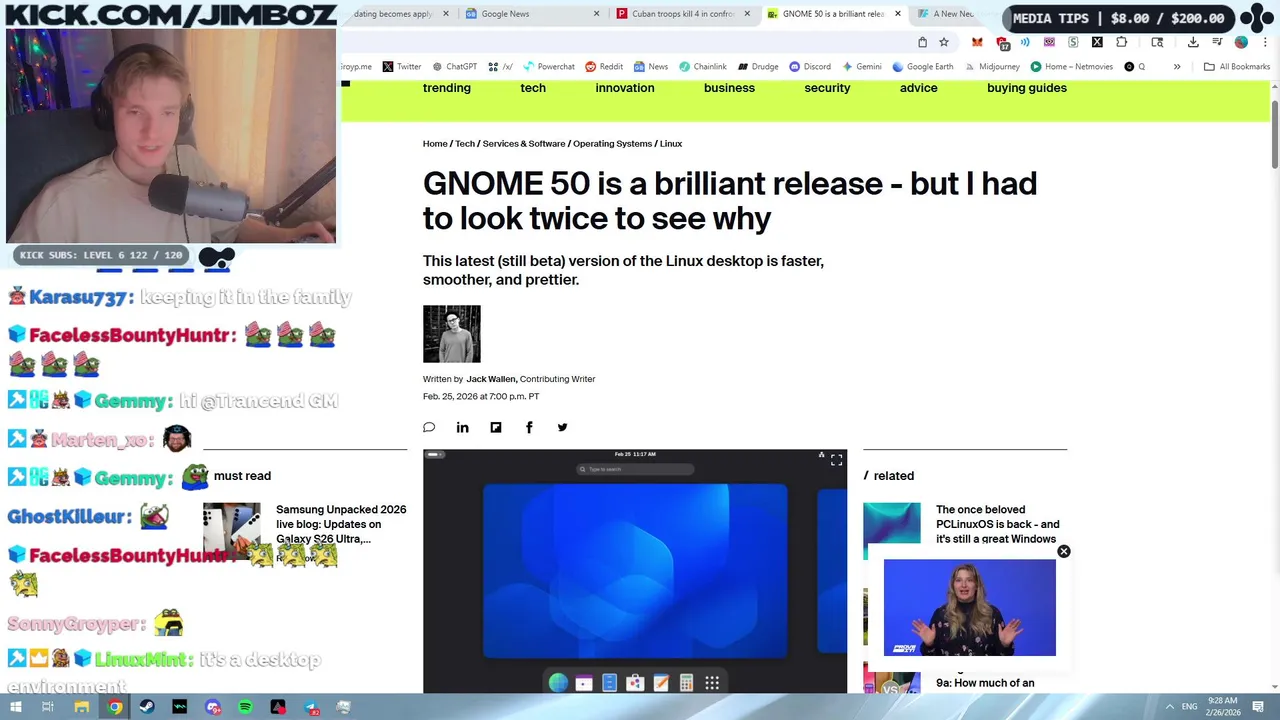Open the security section in site nav
The image size is (1280, 720).
click(x=827, y=88)
